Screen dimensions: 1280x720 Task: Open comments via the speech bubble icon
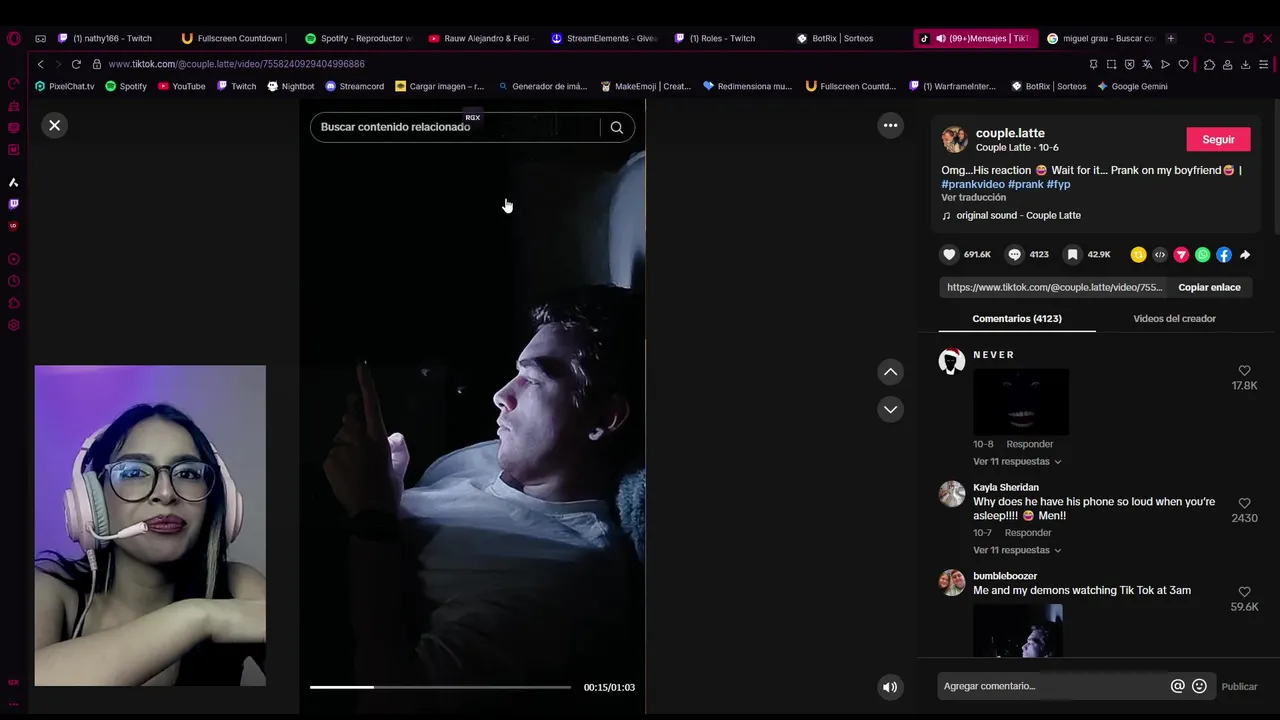[x=1015, y=255]
